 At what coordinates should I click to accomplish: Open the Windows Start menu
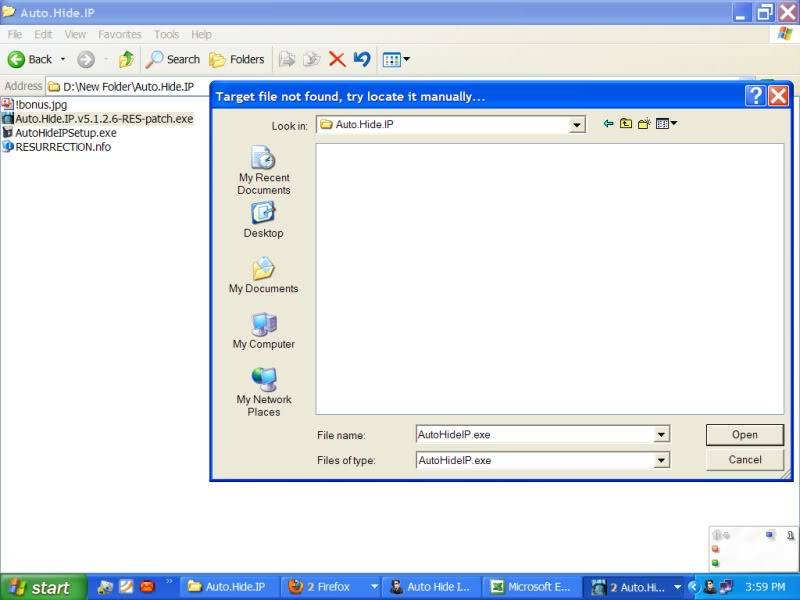coord(43,587)
